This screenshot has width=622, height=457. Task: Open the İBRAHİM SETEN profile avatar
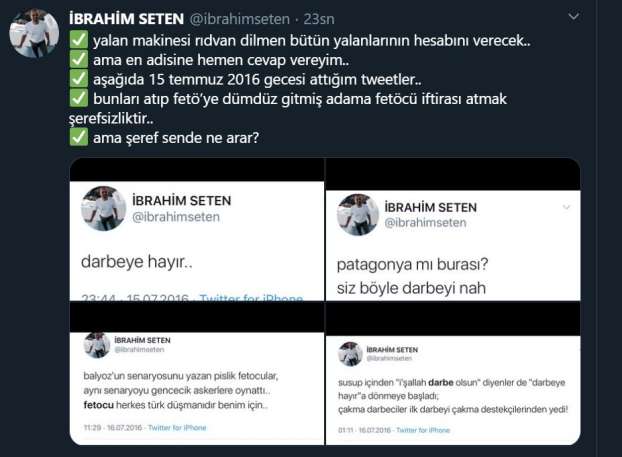coord(34,33)
